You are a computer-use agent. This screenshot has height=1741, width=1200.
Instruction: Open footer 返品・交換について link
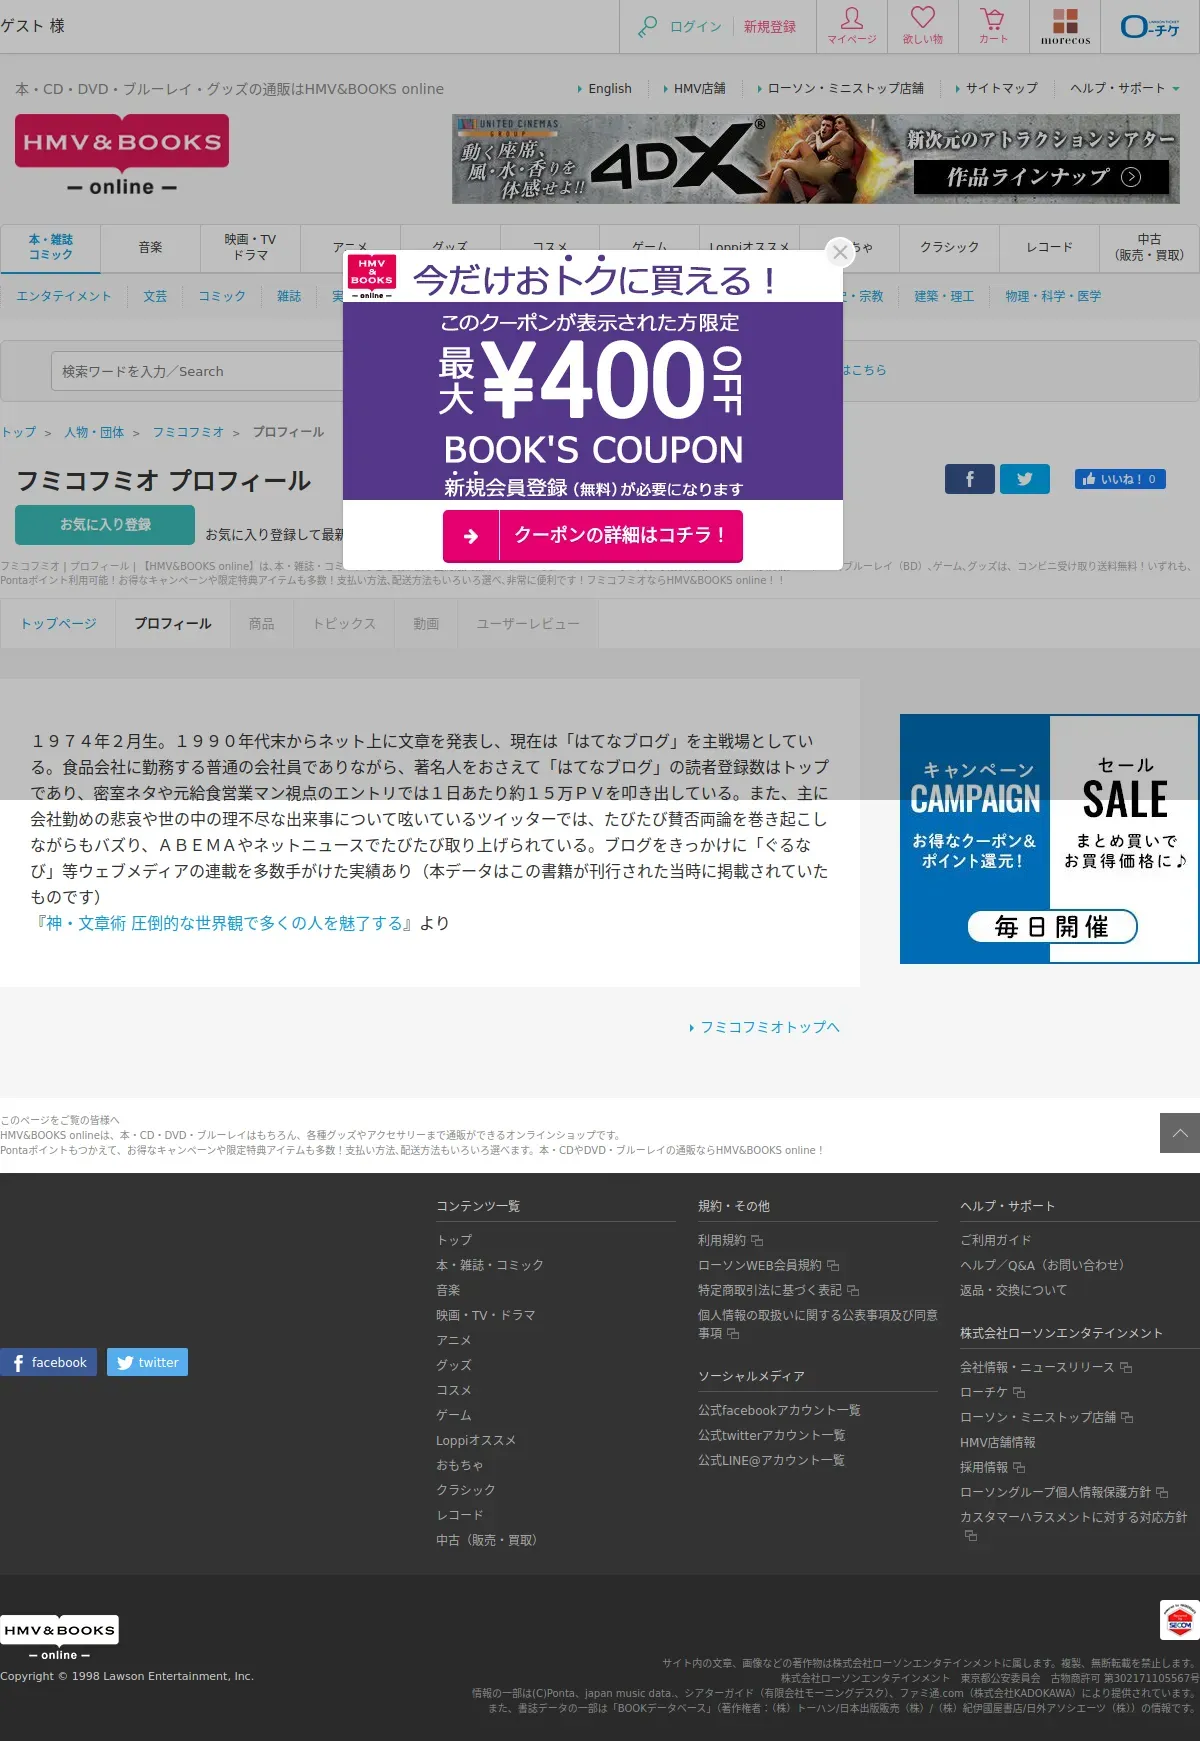coord(1013,1290)
